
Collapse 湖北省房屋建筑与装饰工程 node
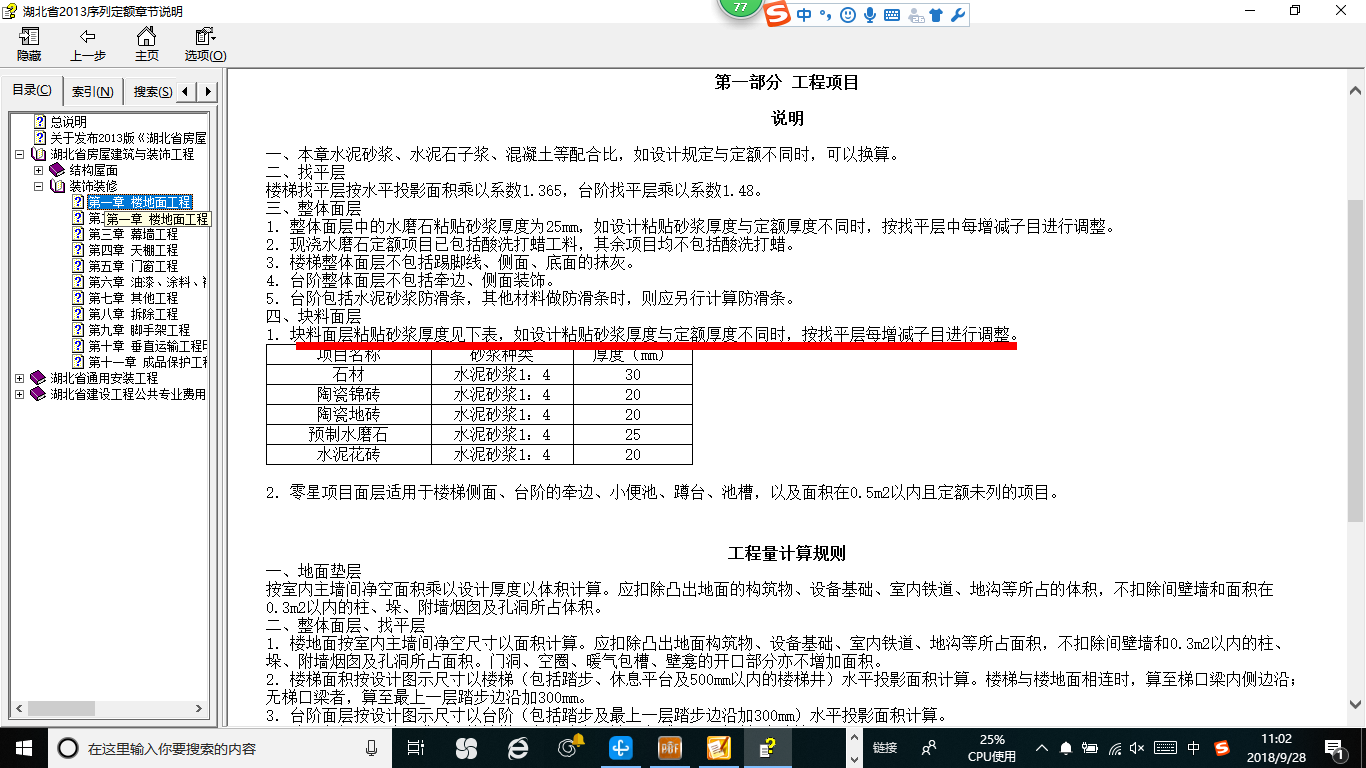[x=20, y=154]
